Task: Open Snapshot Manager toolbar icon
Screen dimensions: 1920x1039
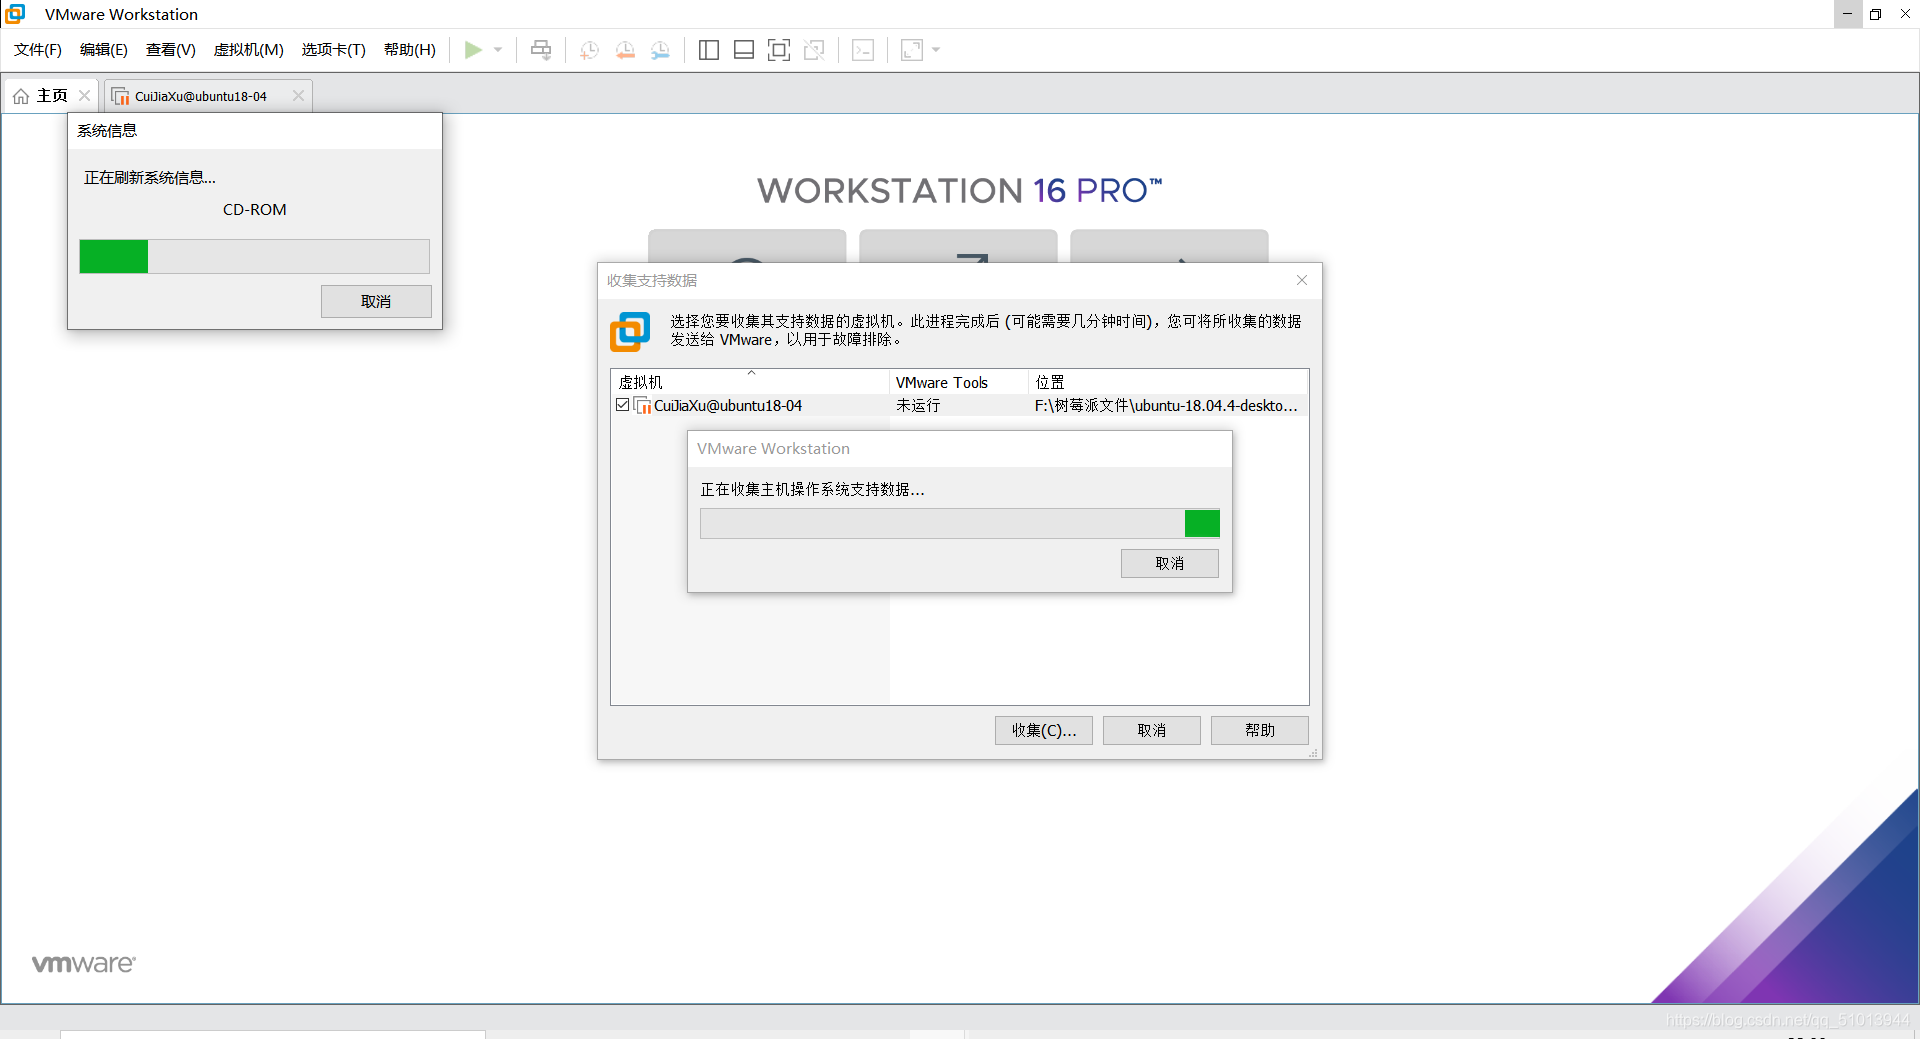Action: tap(660, 50)
